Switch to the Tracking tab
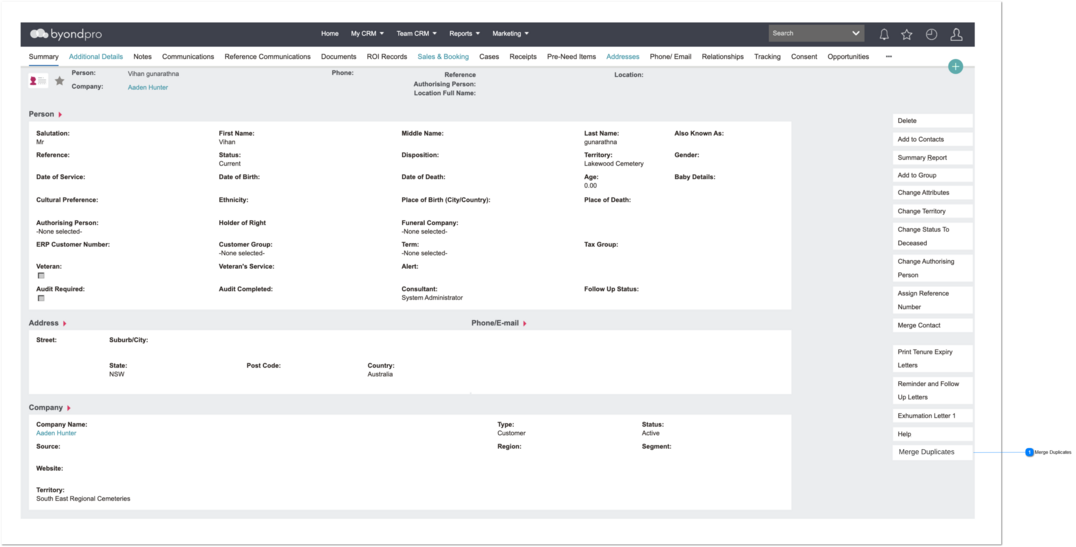 click(767, 57)
